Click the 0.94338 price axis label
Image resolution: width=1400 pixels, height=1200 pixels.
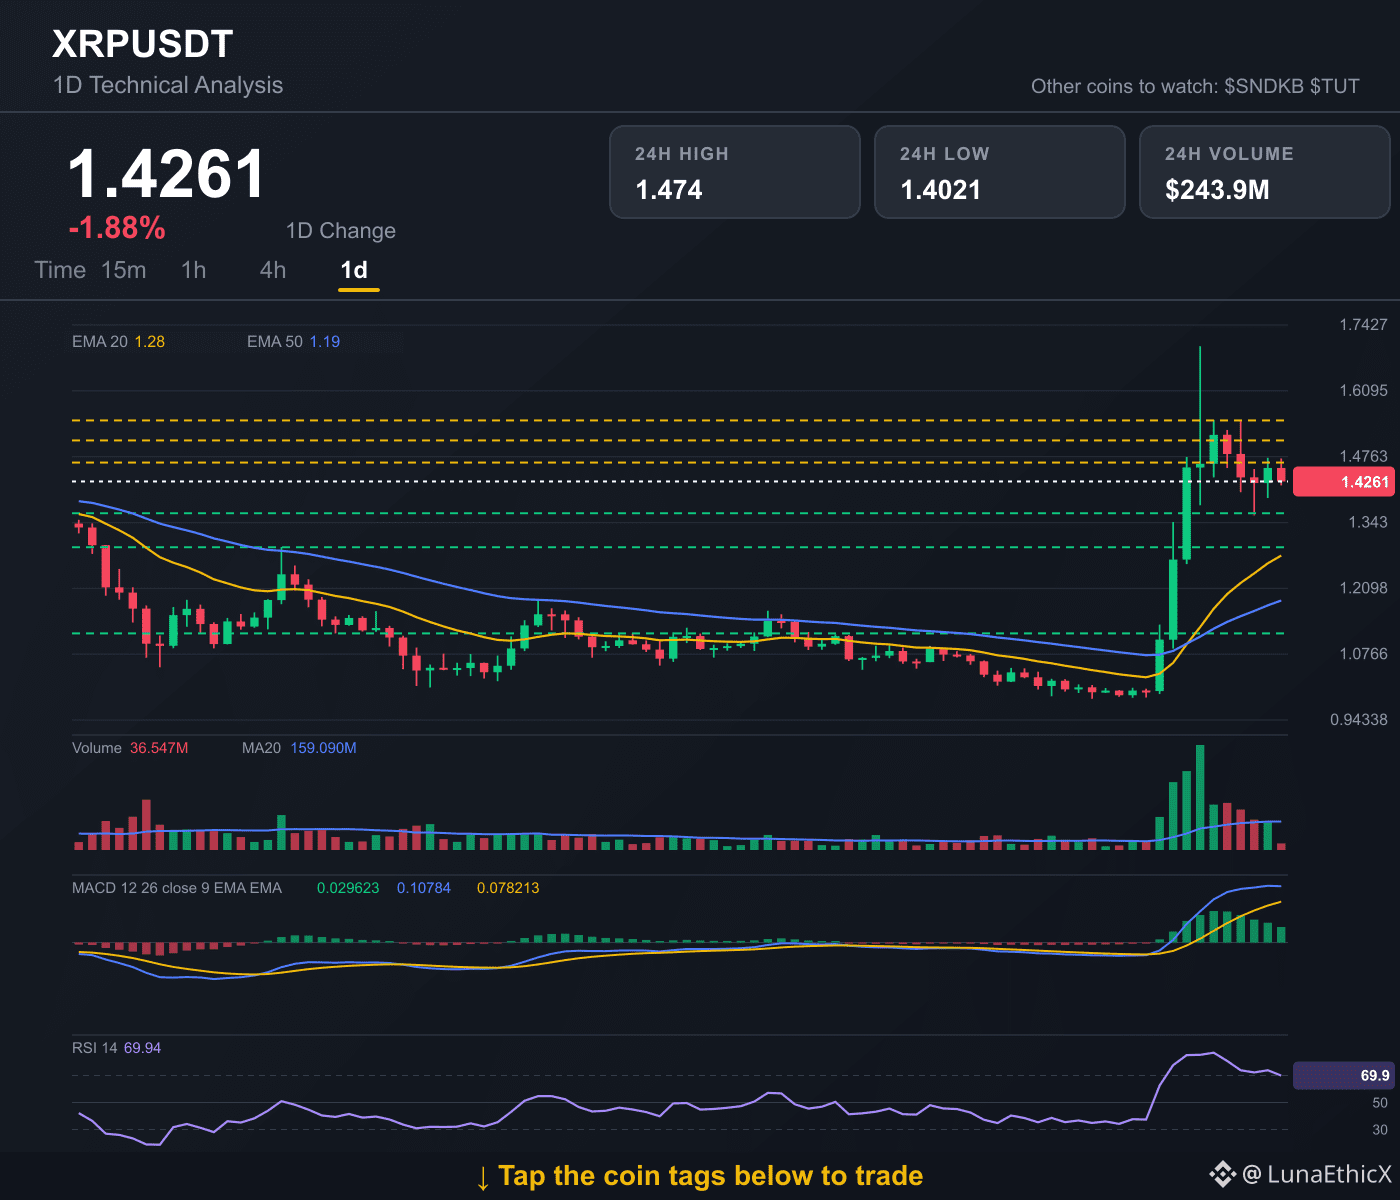1359,720
